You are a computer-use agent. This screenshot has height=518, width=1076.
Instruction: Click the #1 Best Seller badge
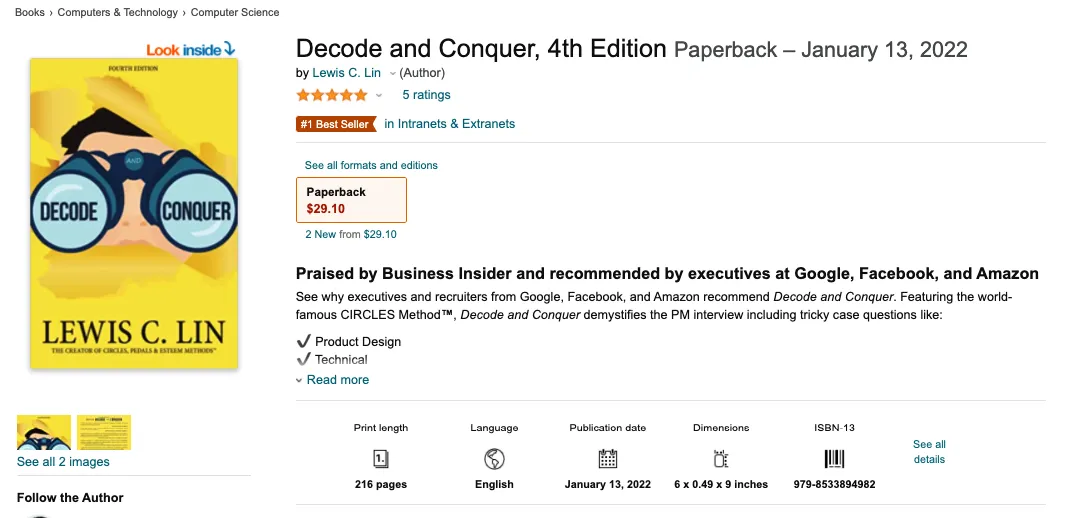point(336,124)
